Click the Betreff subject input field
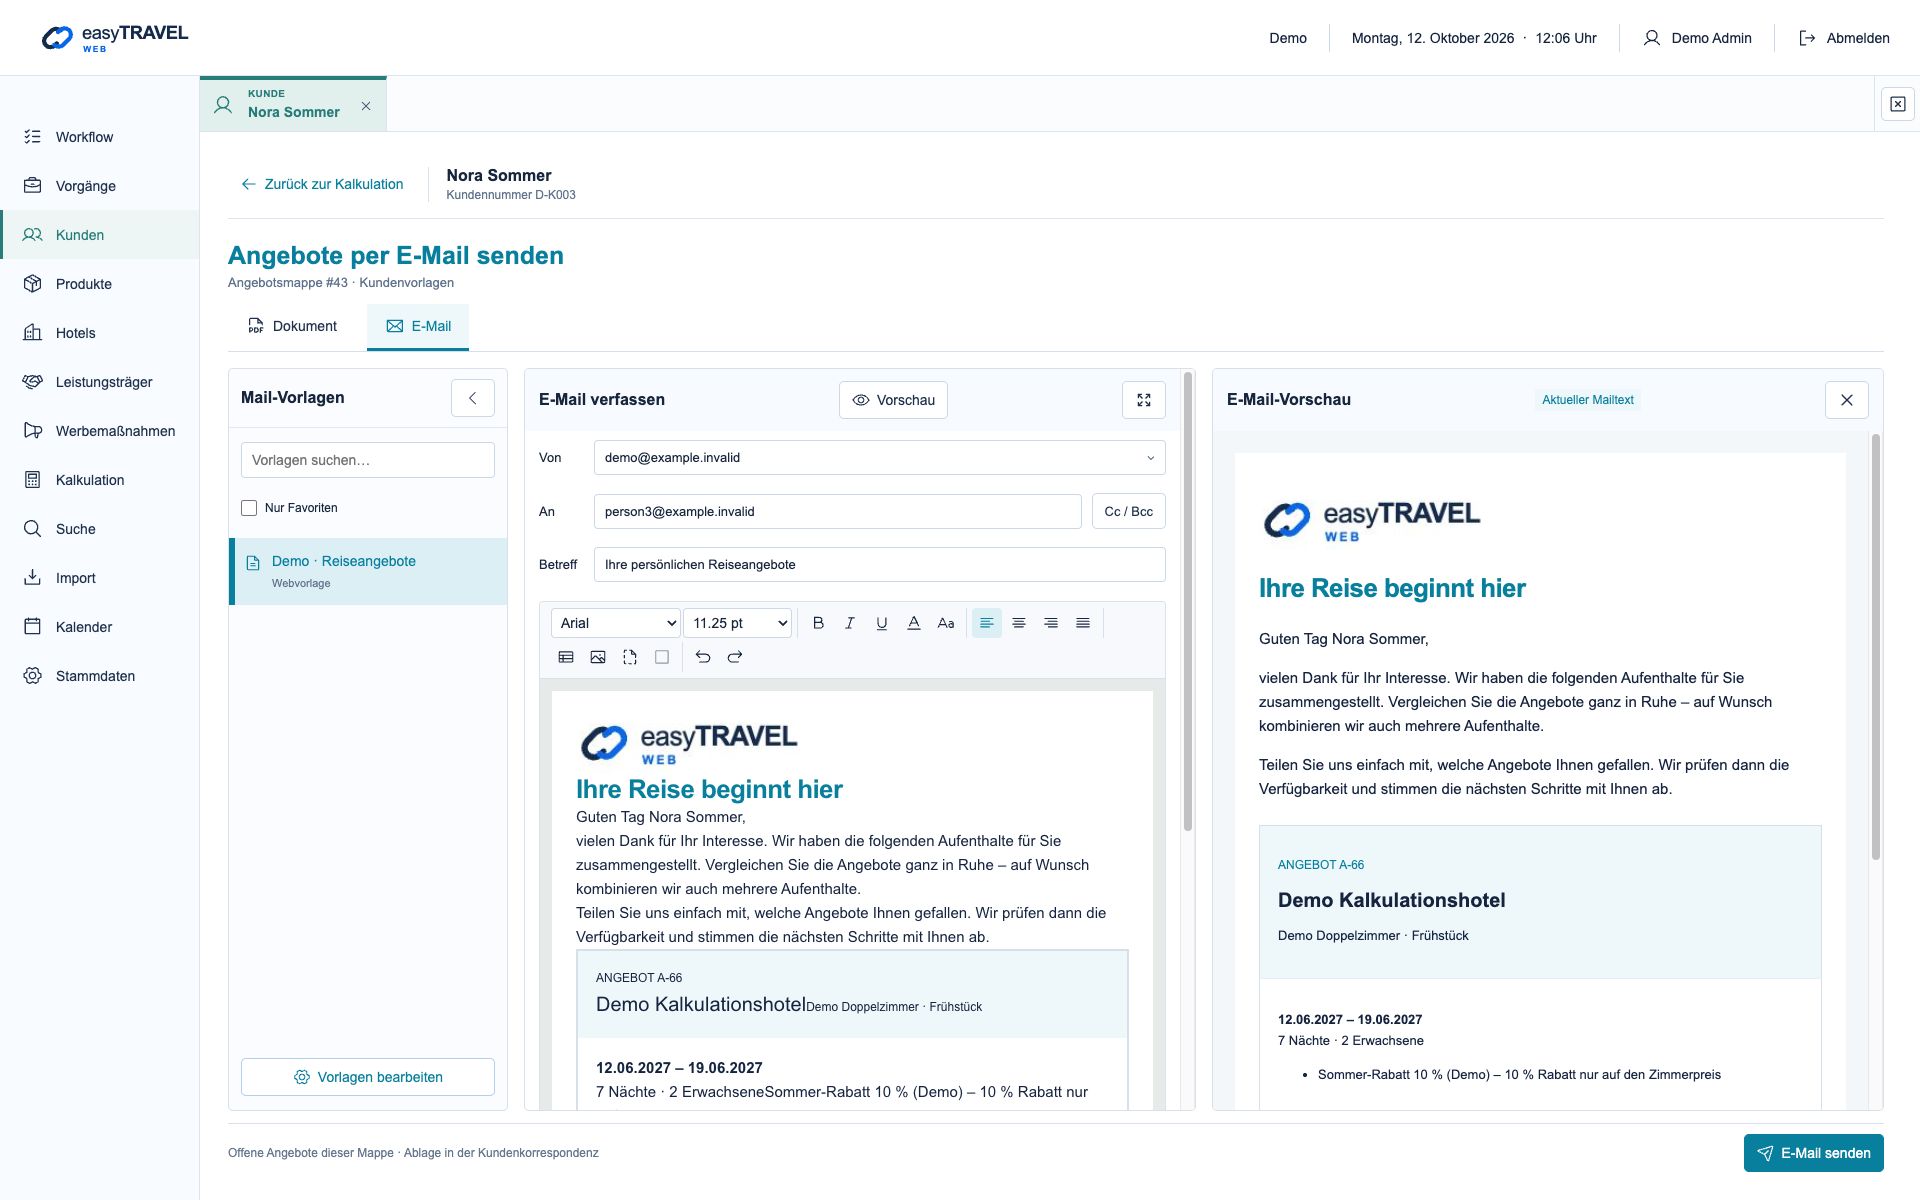1920x1200 pixels. [x=880, y=565]
